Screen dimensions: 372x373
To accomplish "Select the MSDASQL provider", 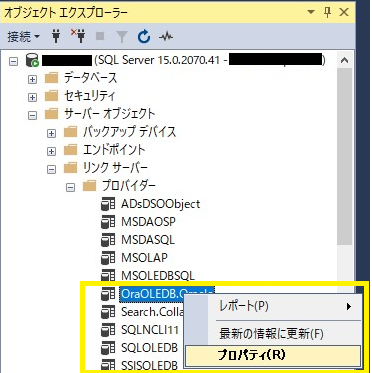I will tap(148, 240).
